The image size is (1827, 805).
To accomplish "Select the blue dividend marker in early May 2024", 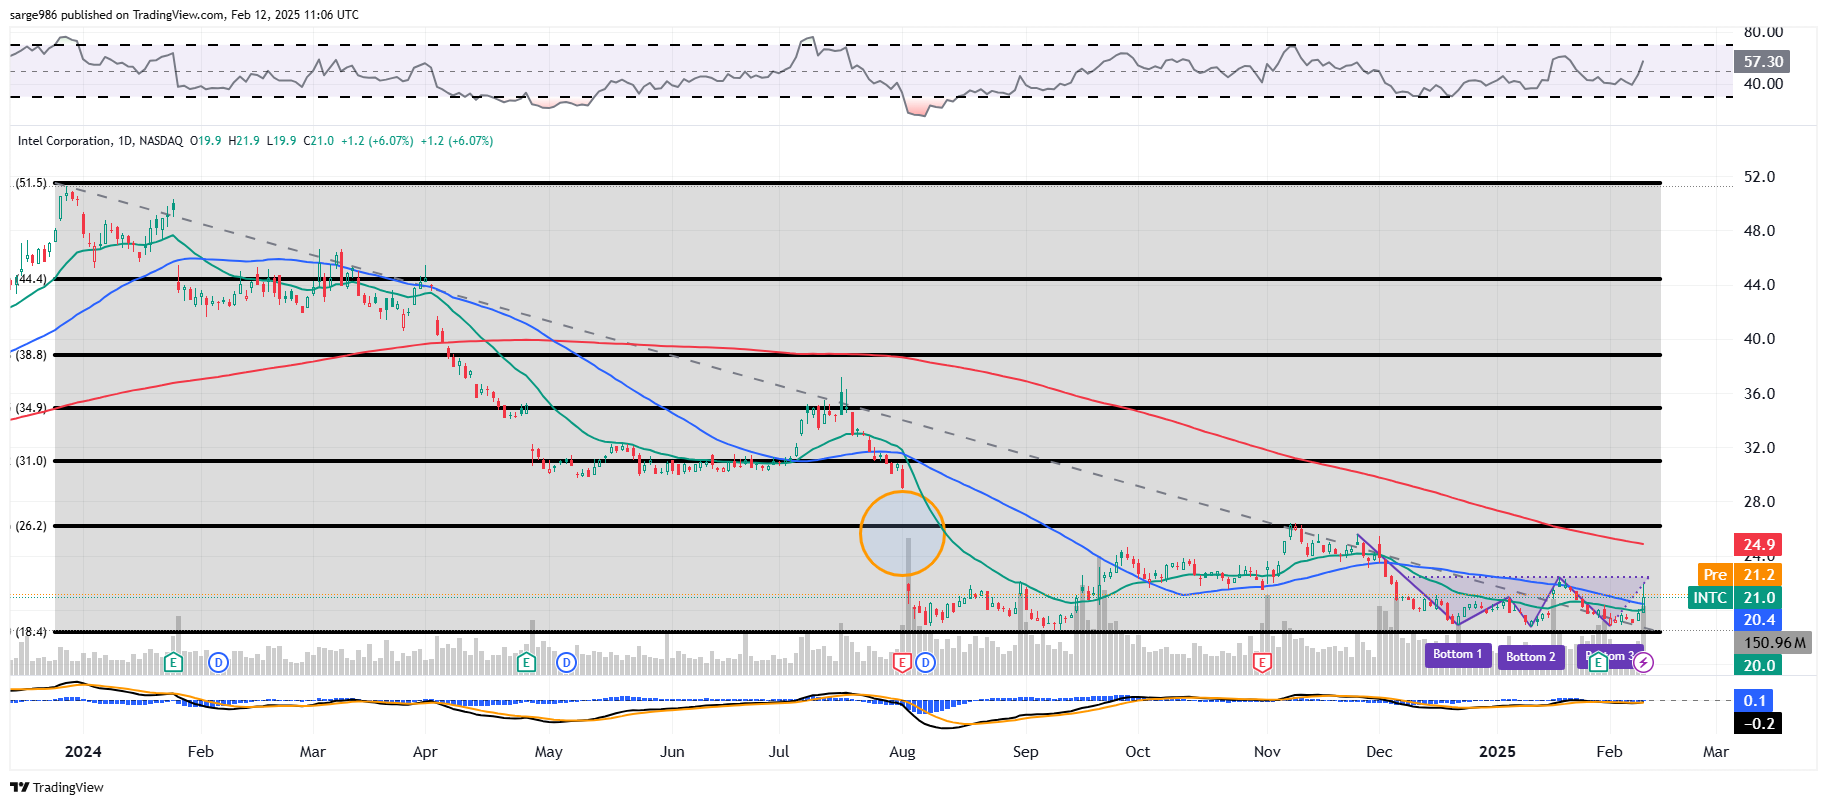I will coord(566,662).
